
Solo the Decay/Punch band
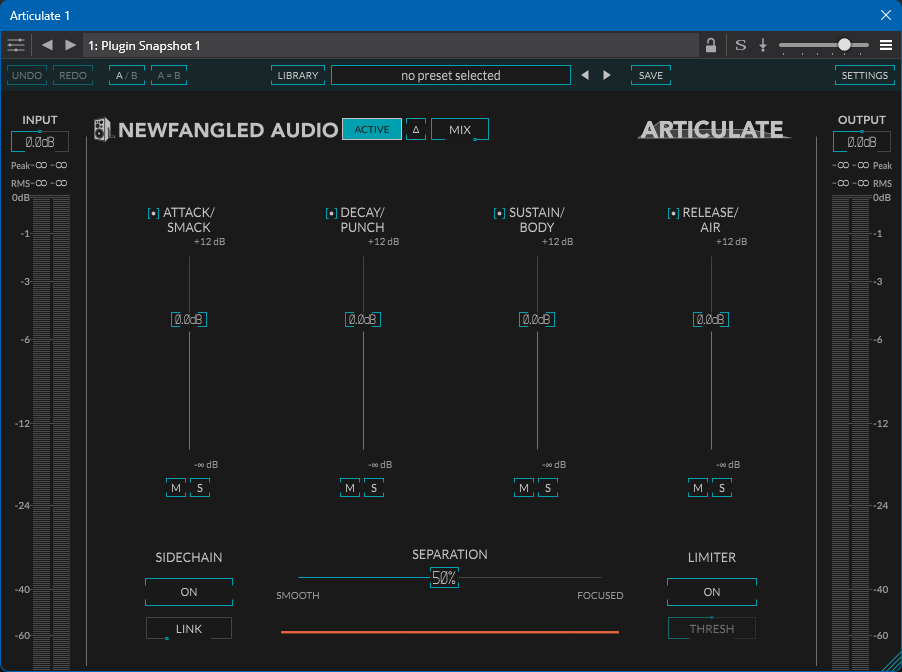374,488
